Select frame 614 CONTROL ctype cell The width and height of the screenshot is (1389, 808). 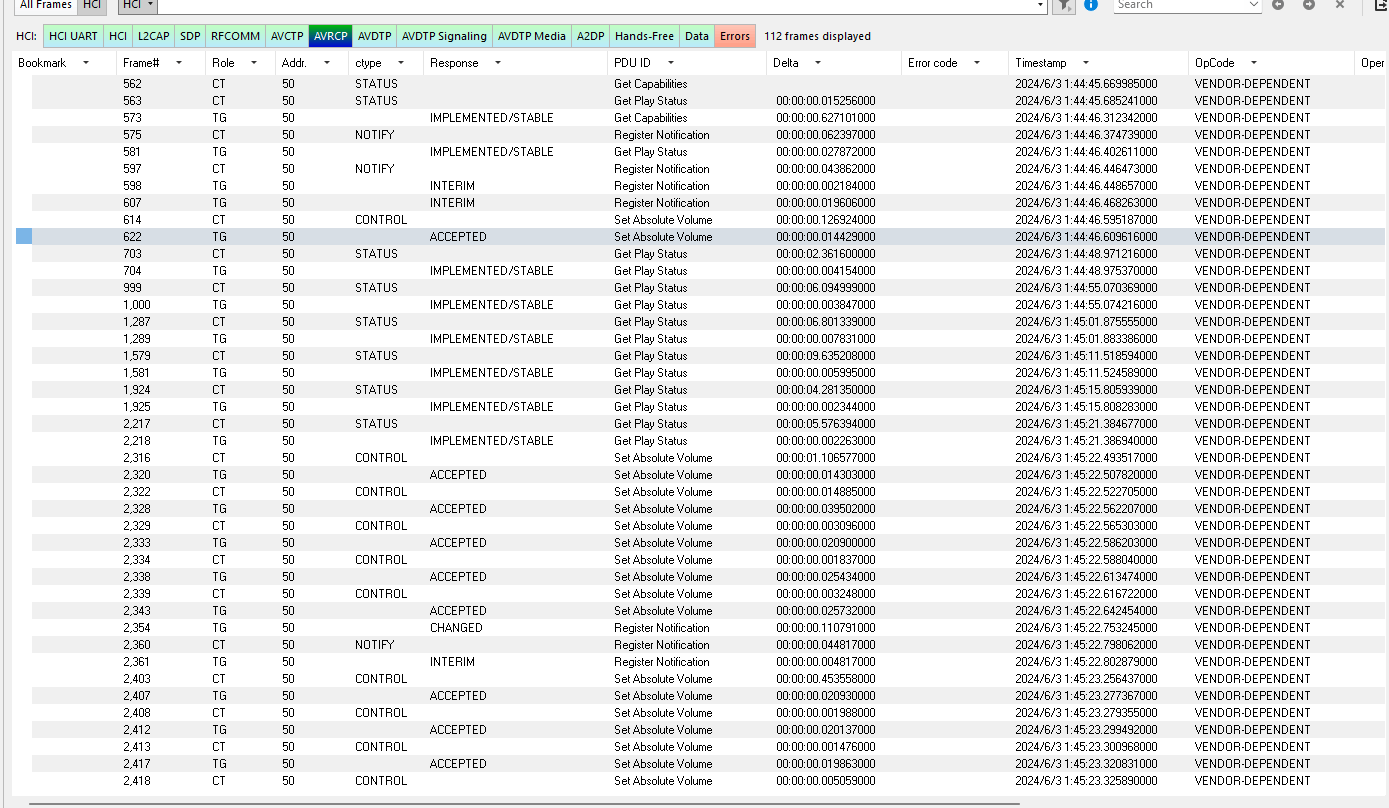381,220
